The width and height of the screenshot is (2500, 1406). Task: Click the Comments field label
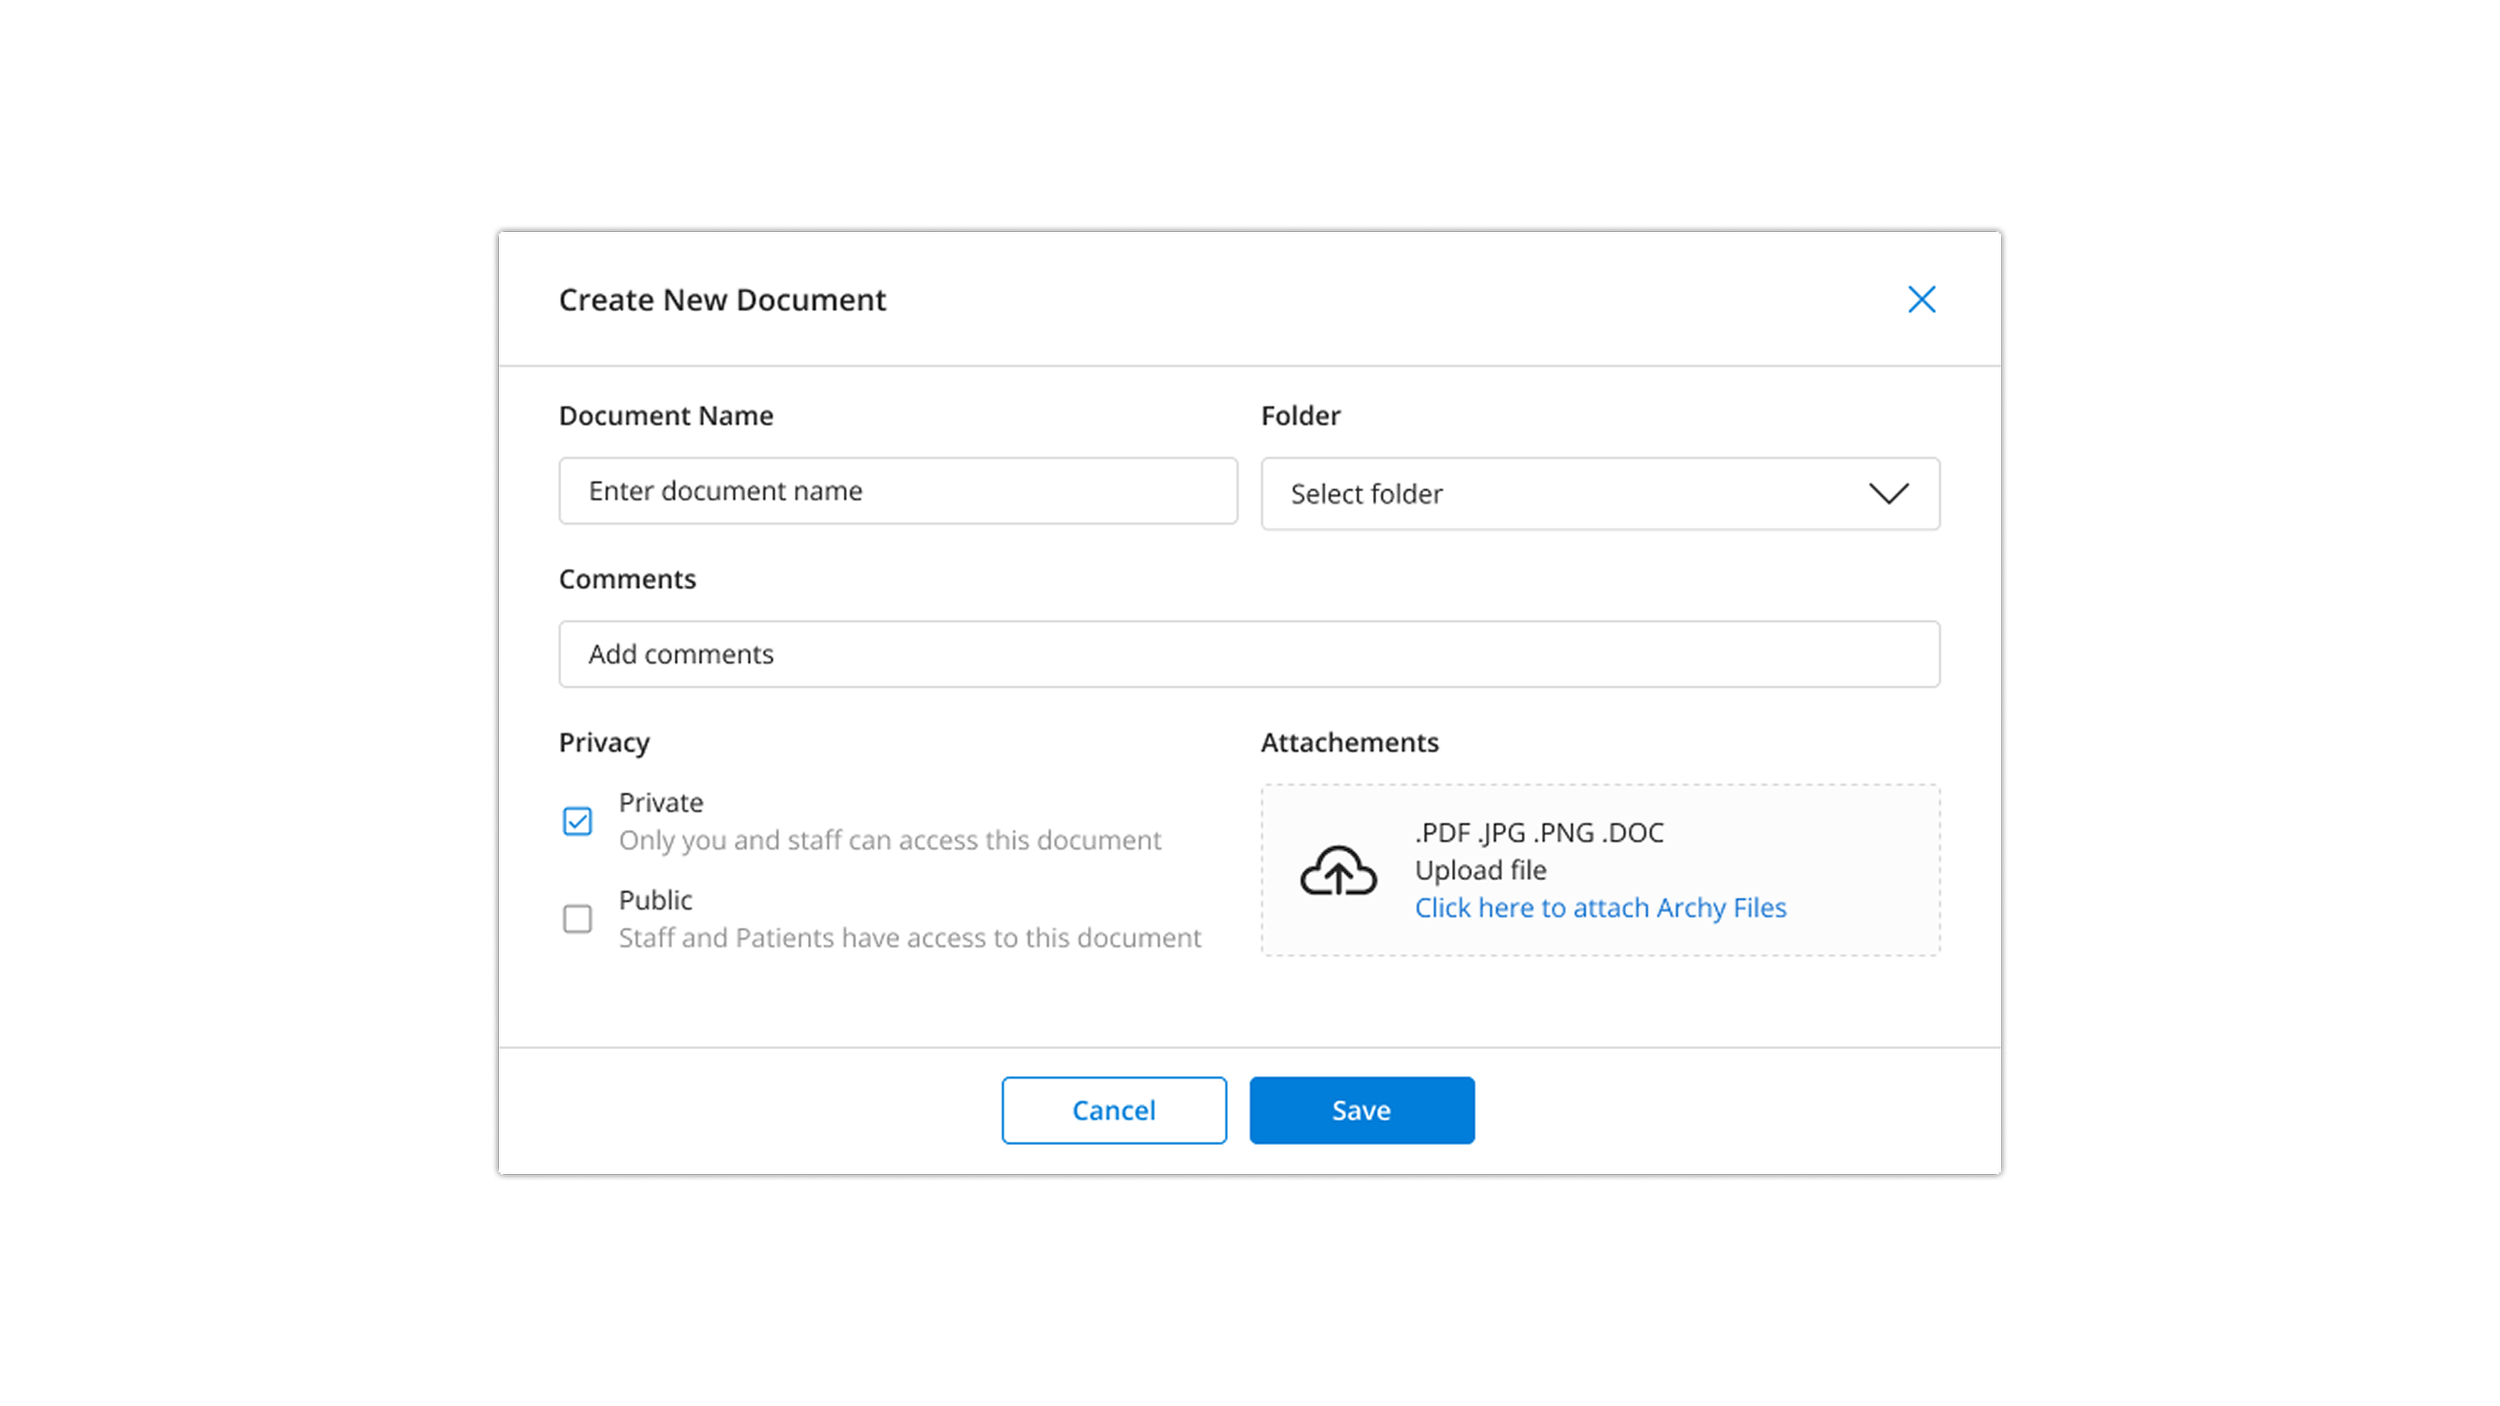[x=627, y=579]
